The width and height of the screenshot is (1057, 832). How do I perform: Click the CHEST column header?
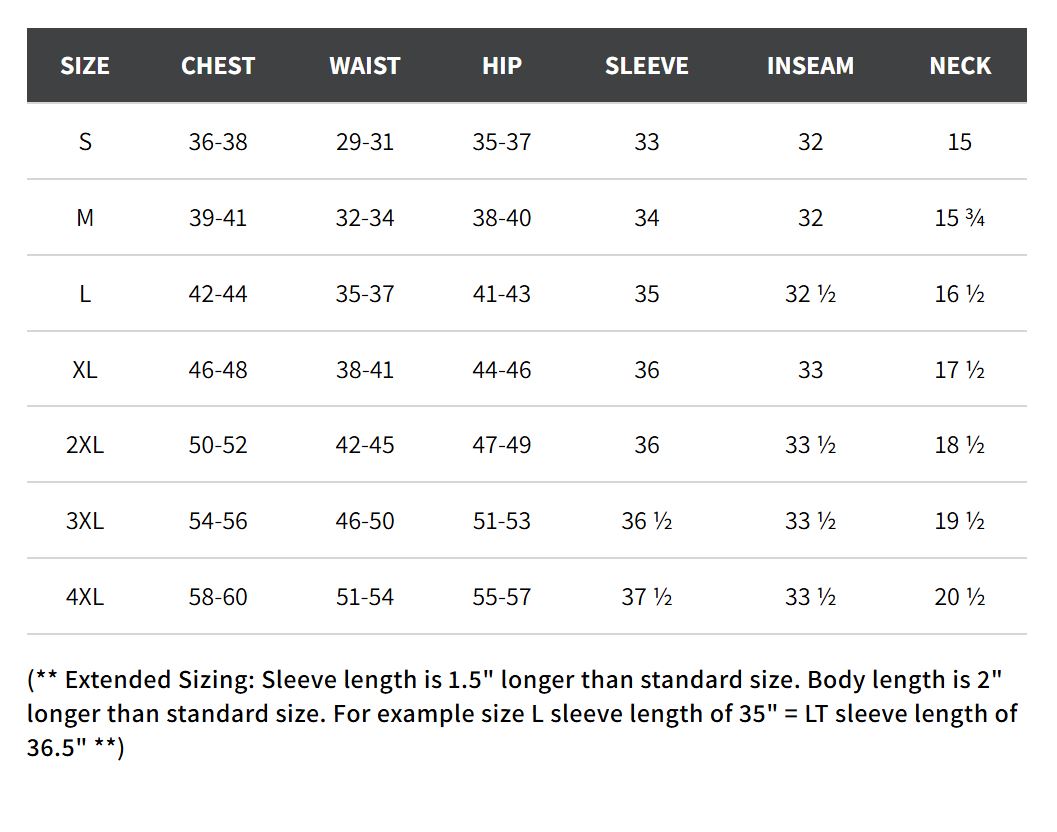(x=218, y=66)
